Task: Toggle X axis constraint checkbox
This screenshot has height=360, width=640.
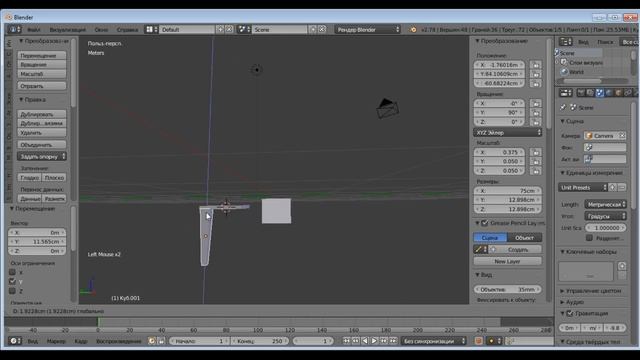Action: point(12,272)
